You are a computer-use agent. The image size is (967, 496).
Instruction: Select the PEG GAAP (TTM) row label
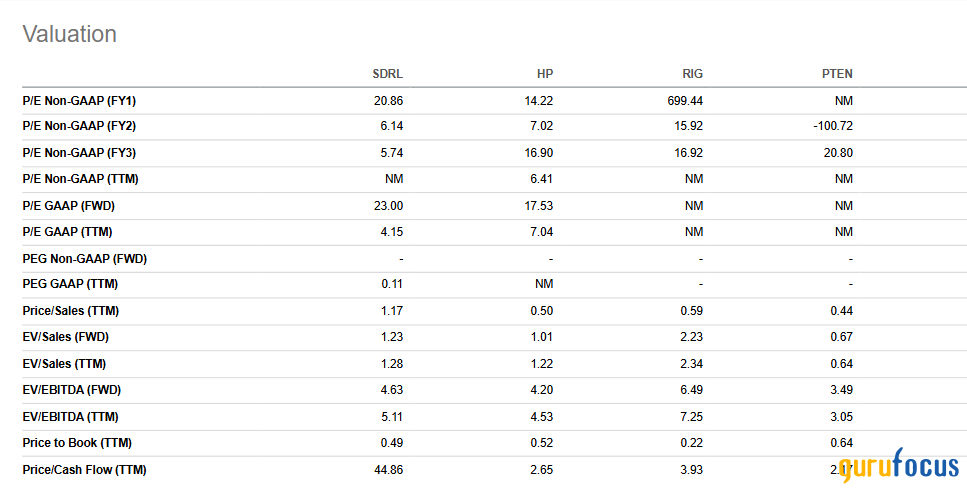point(70,285)
